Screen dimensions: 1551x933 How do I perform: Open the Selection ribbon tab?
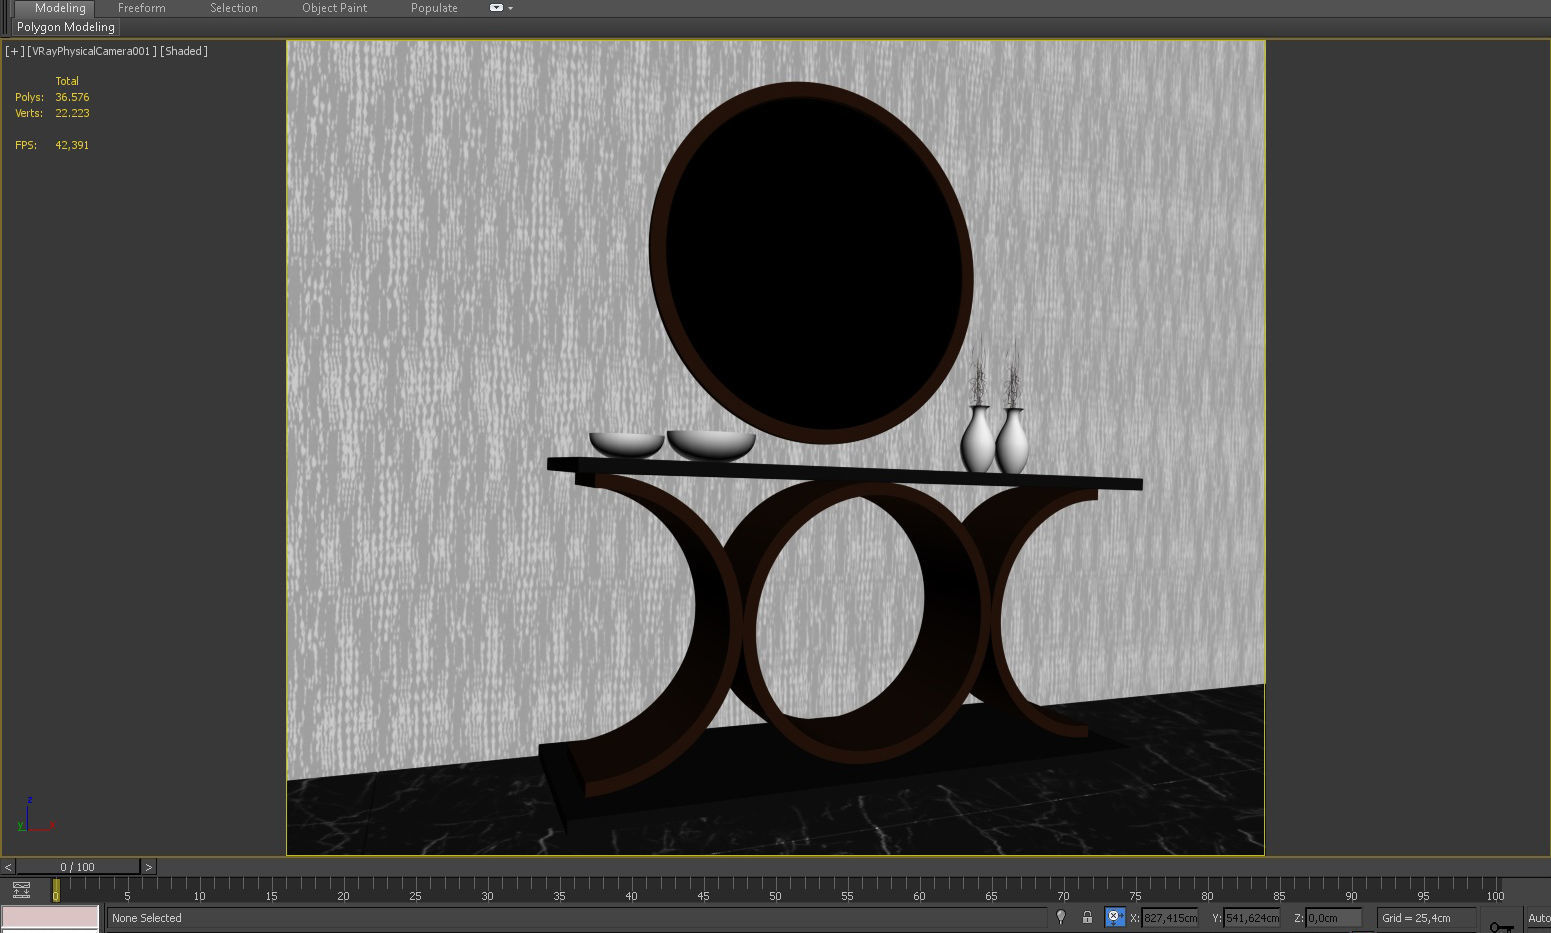[x=234, y=8]
